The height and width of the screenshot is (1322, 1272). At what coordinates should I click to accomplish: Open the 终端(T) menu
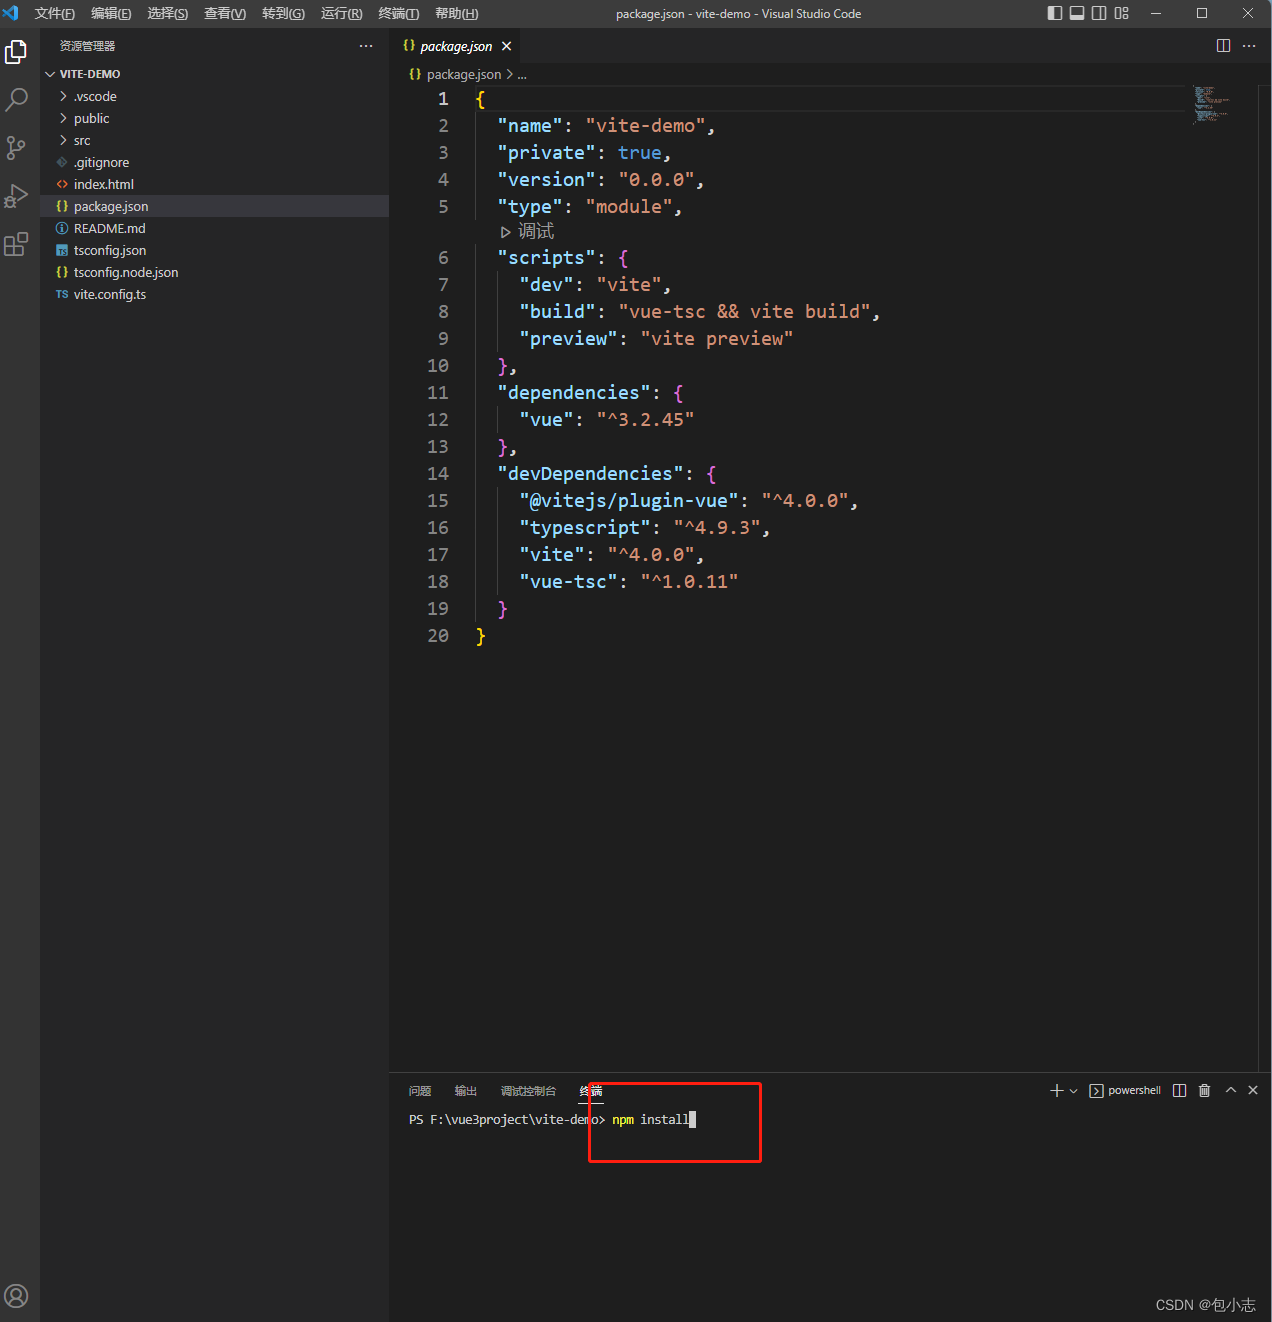pos(399,14)
